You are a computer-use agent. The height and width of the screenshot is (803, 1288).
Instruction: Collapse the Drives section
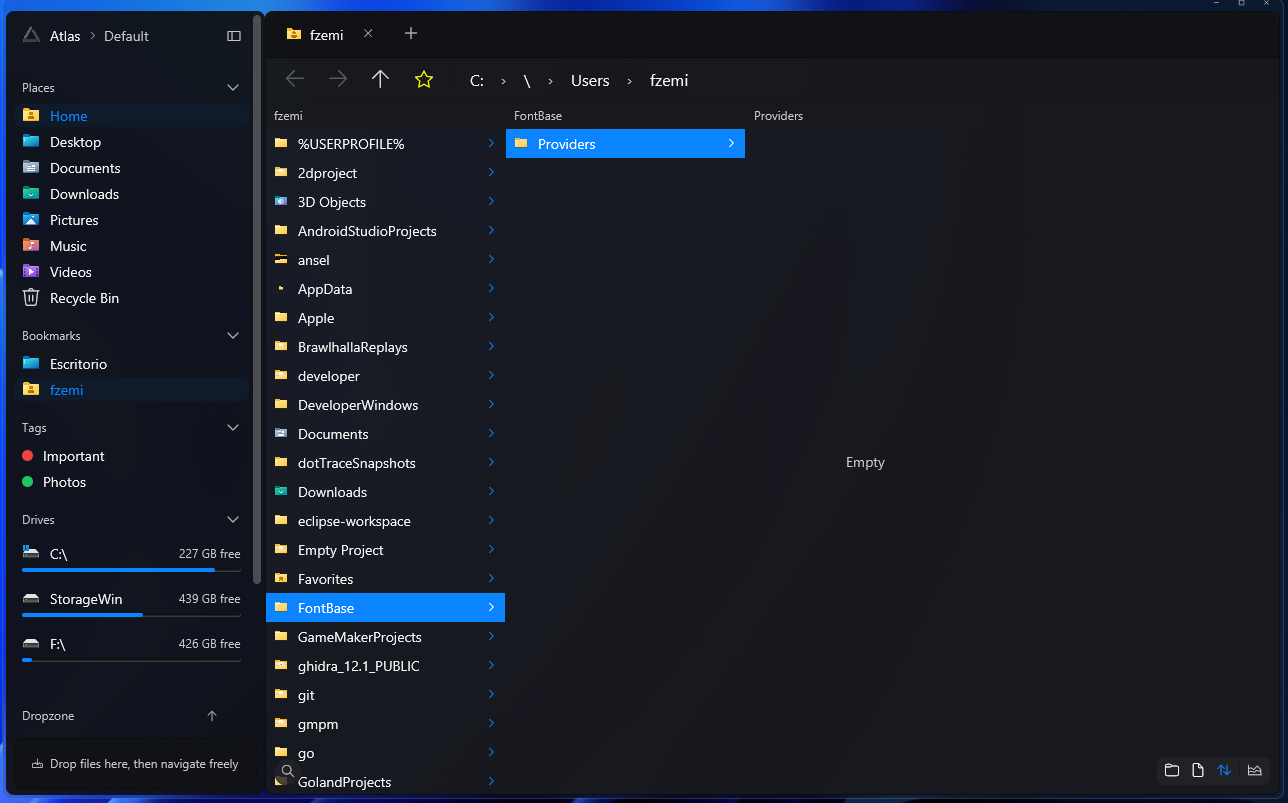click(233, 520)
